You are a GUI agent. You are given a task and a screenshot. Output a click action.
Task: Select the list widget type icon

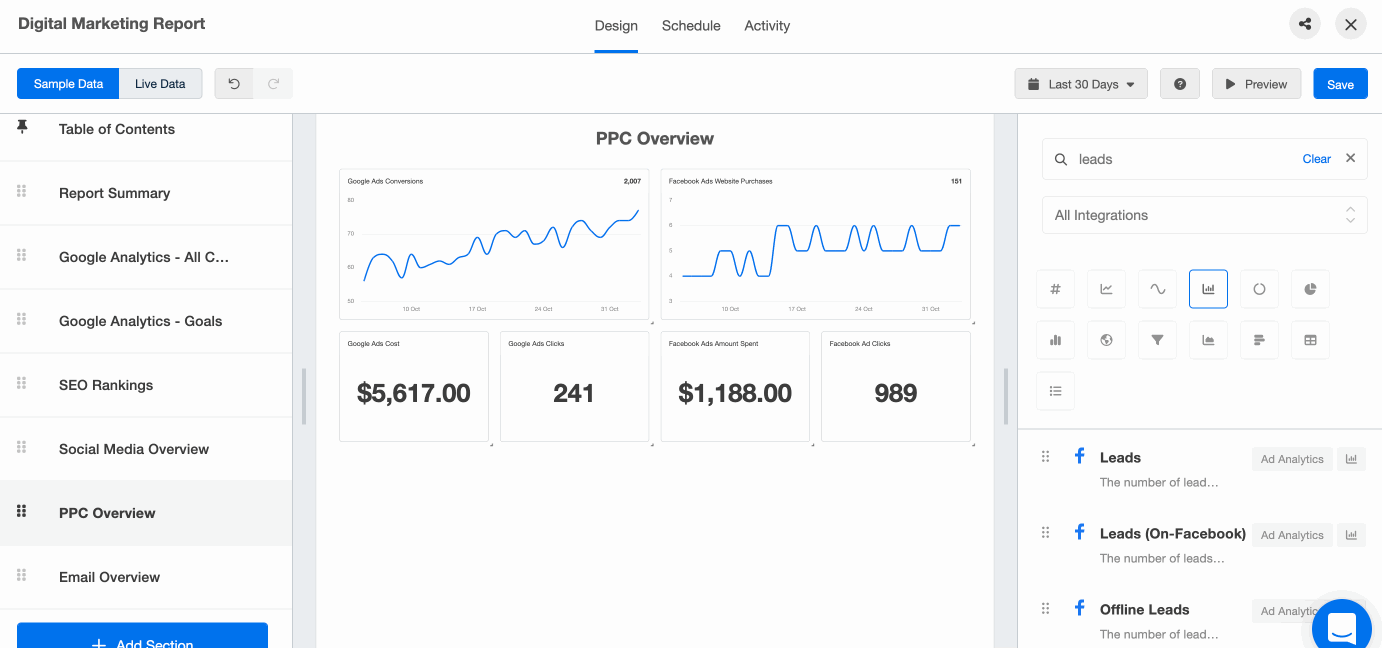(1055, 391)
